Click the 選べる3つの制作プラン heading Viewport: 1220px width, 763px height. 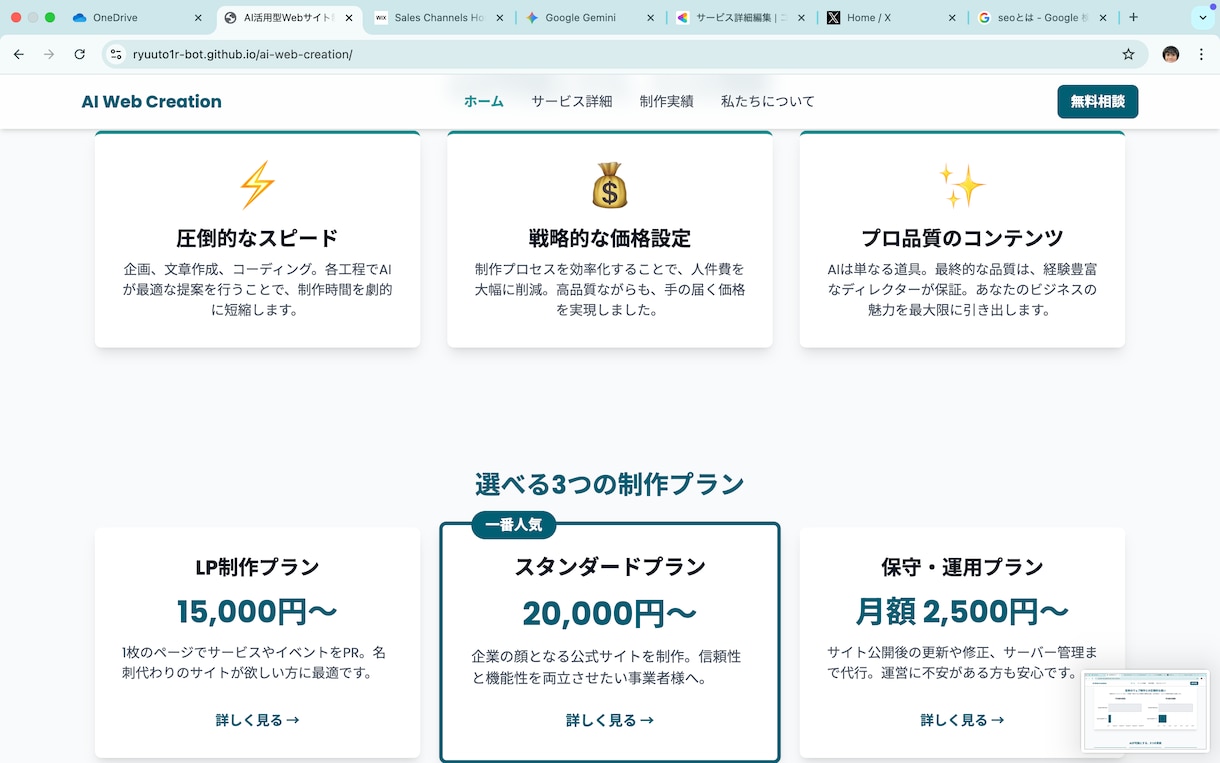(x=610, y=485)
